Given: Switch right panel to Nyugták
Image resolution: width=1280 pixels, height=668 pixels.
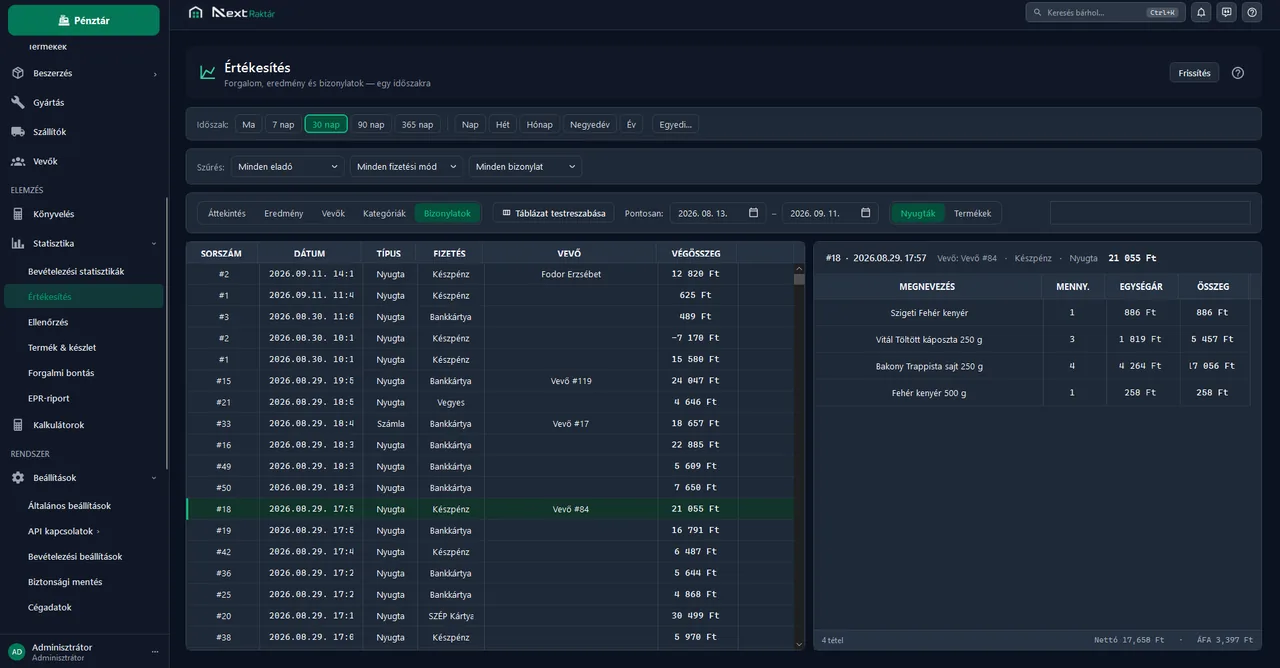Looking at the screenshot, I should point(918,213).
